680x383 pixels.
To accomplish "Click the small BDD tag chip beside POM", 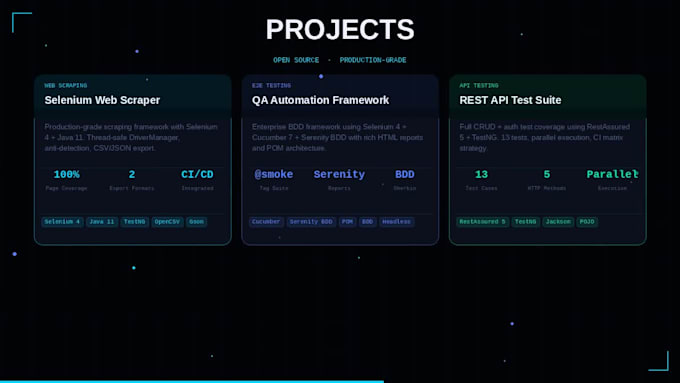I will 367,222.
